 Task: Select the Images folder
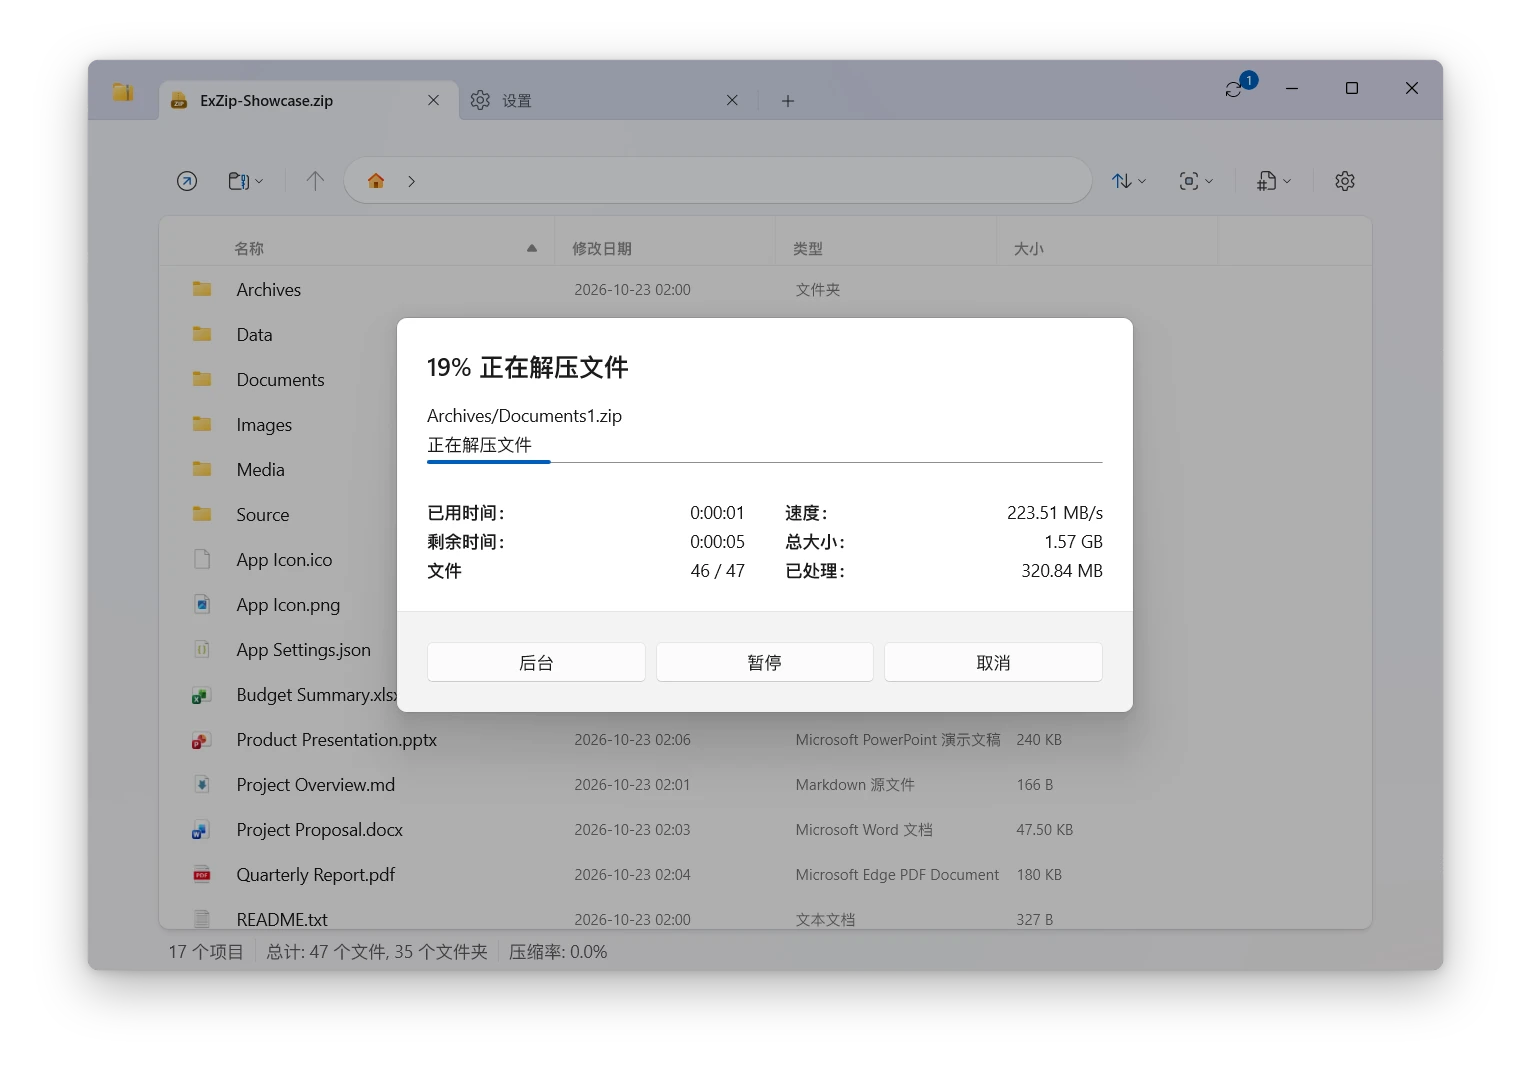coord(264,425)
